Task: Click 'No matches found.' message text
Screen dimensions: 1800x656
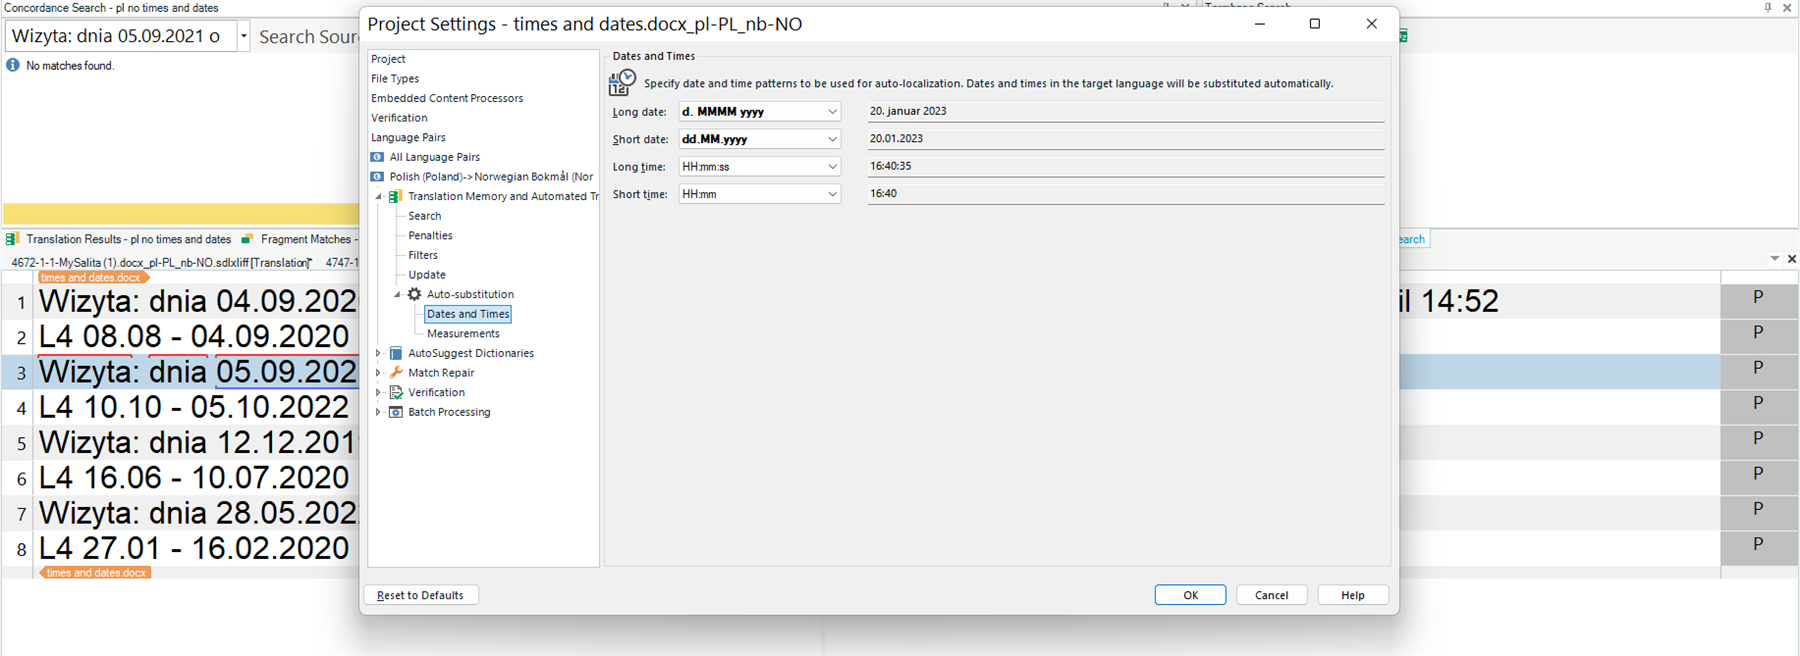Action: pyautogui.click(x=70, y=66)
